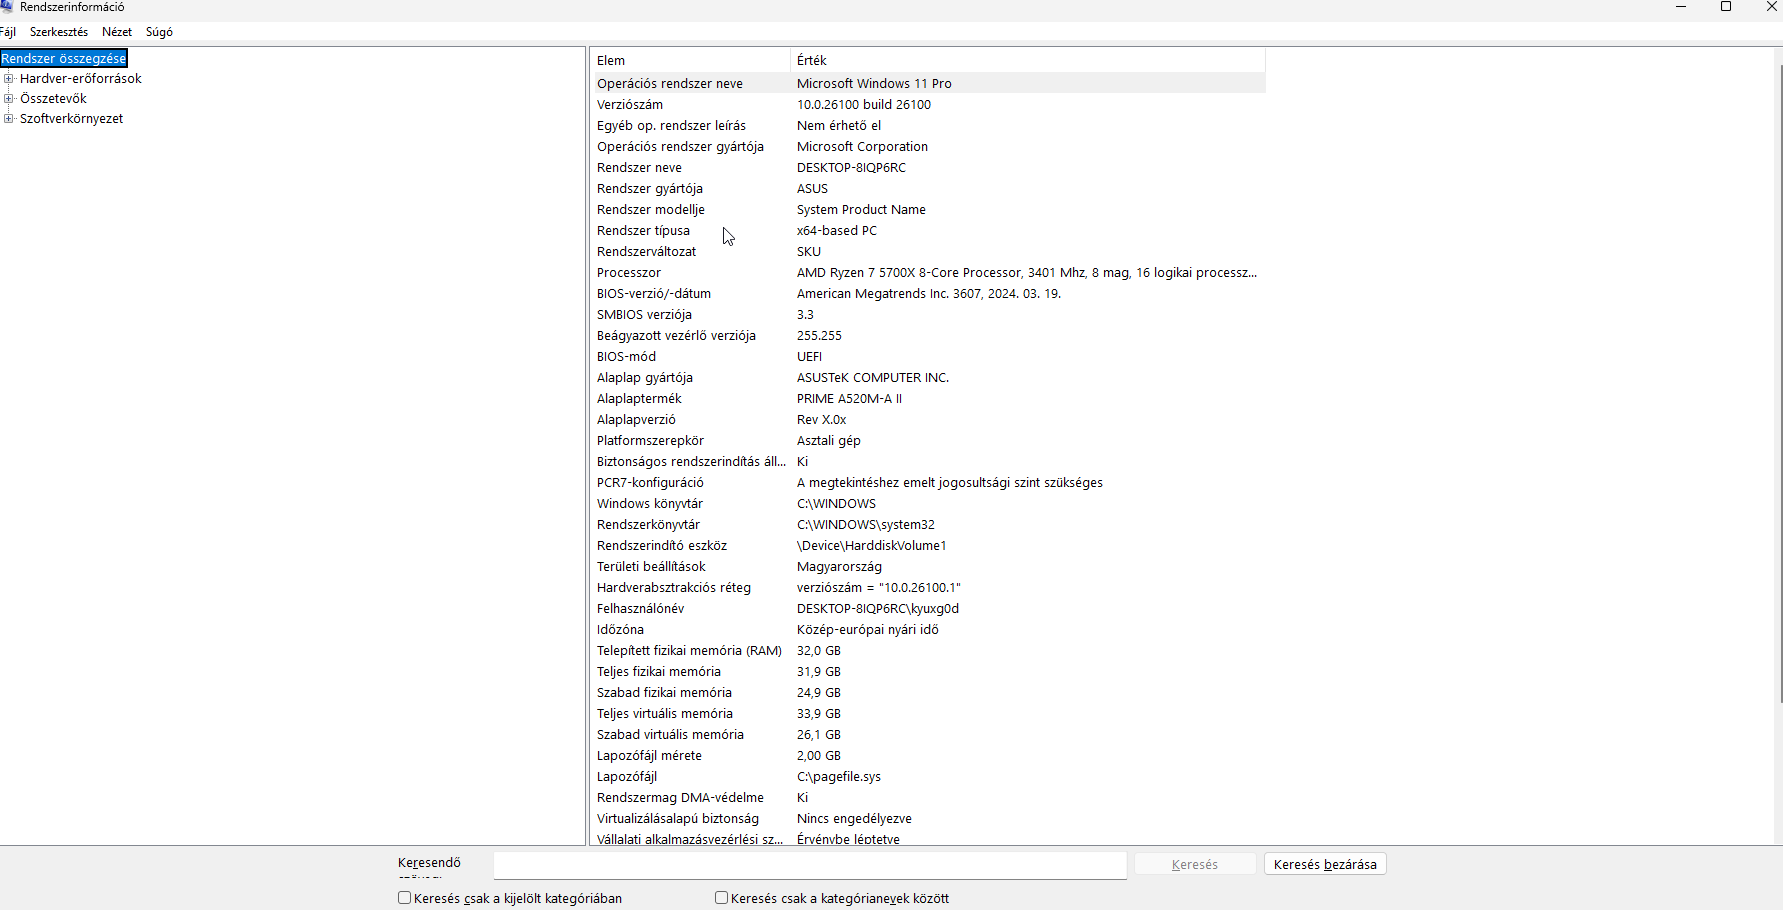Click the C:\pagefile.sys value

839,777
